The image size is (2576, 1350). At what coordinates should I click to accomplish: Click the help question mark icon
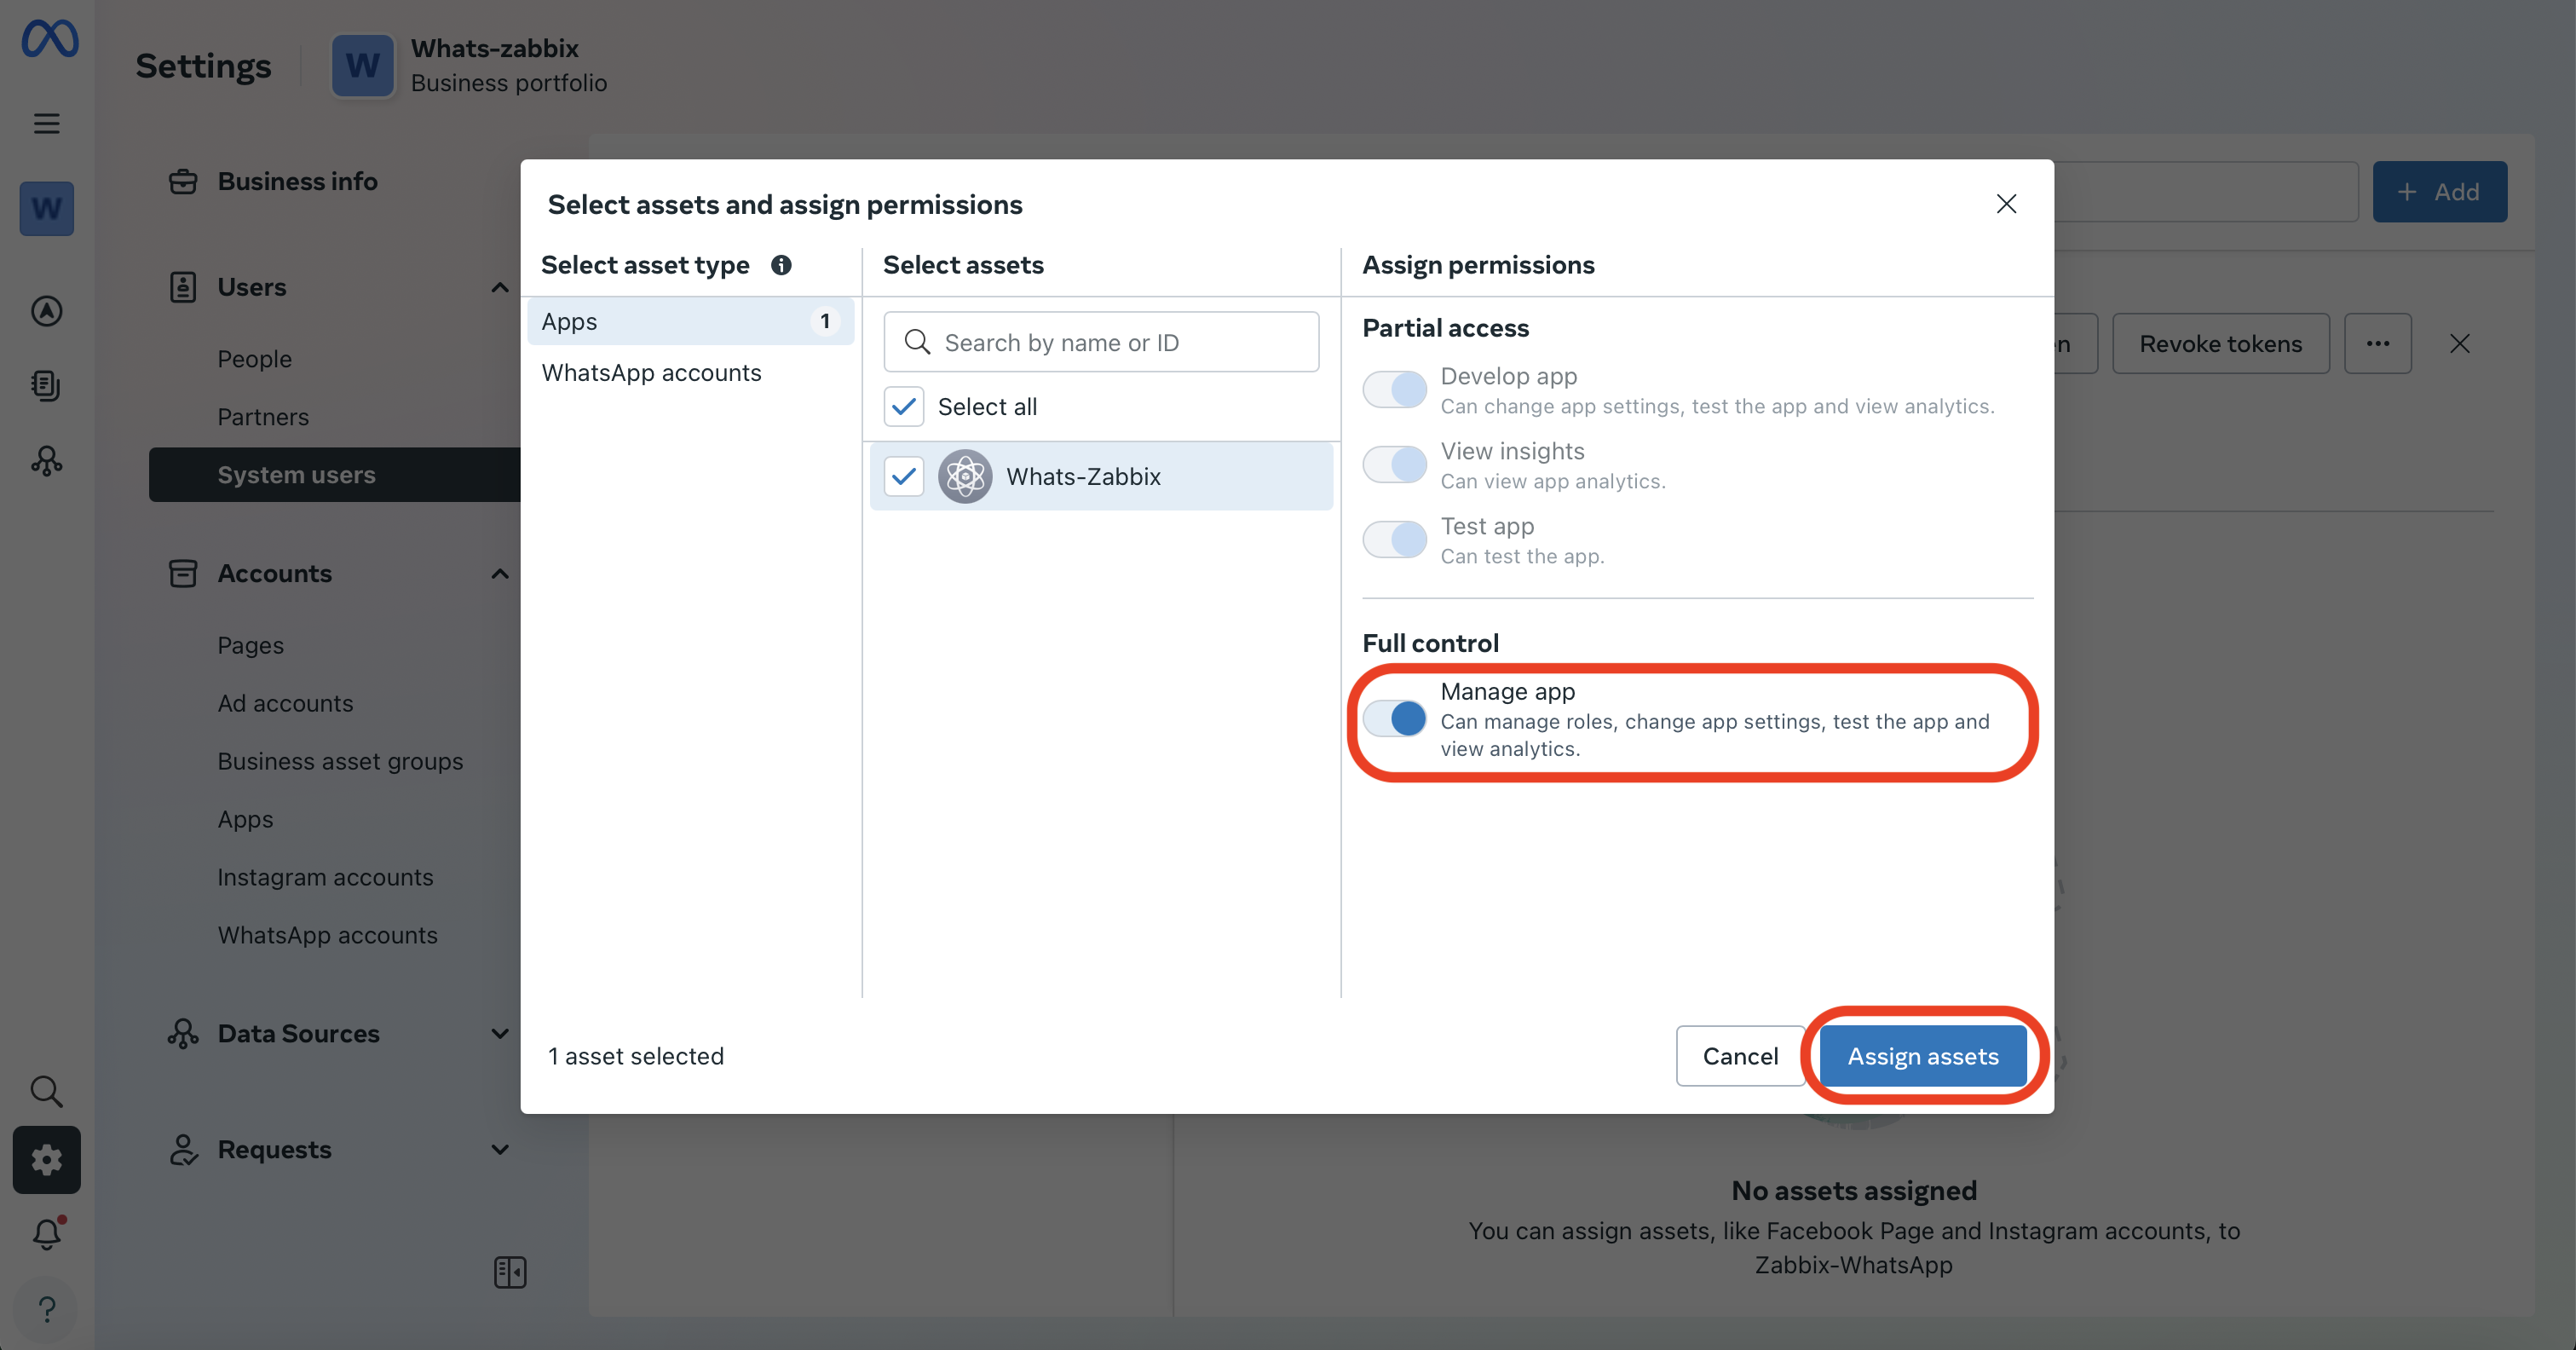click(46, 1309)
